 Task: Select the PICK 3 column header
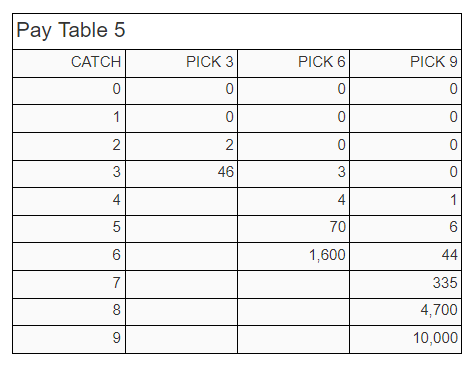[x=210, y=62]
